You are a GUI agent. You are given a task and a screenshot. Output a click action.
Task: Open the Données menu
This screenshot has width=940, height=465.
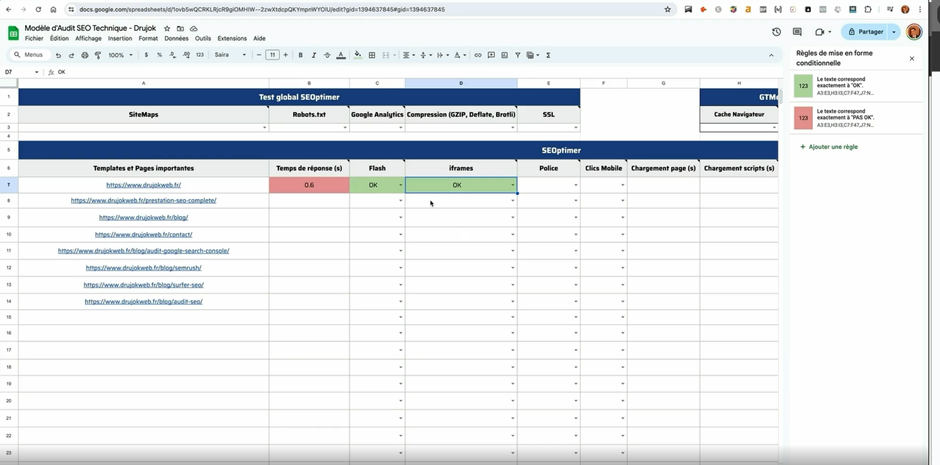click(176, 38)
